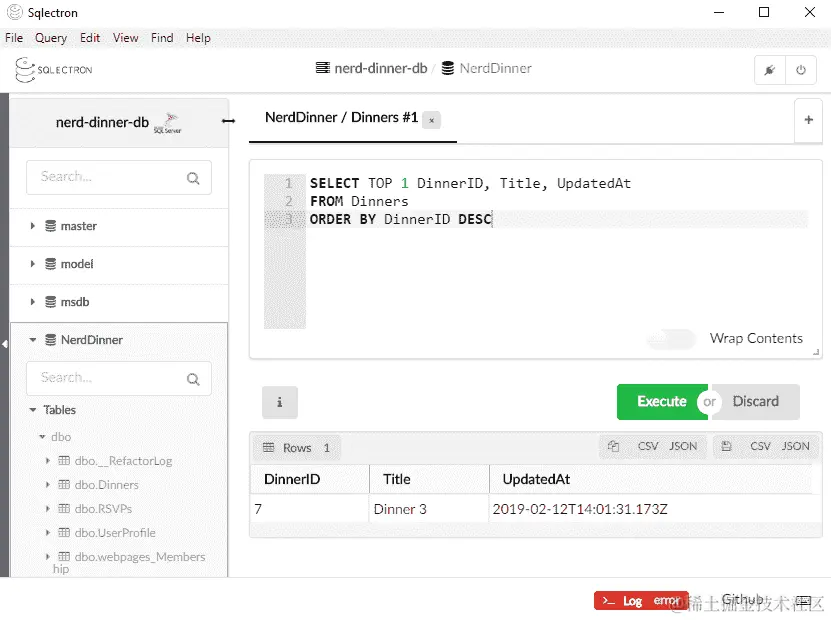
Task: Click the resize handle of query editor
Action: [x=816, y=352]
